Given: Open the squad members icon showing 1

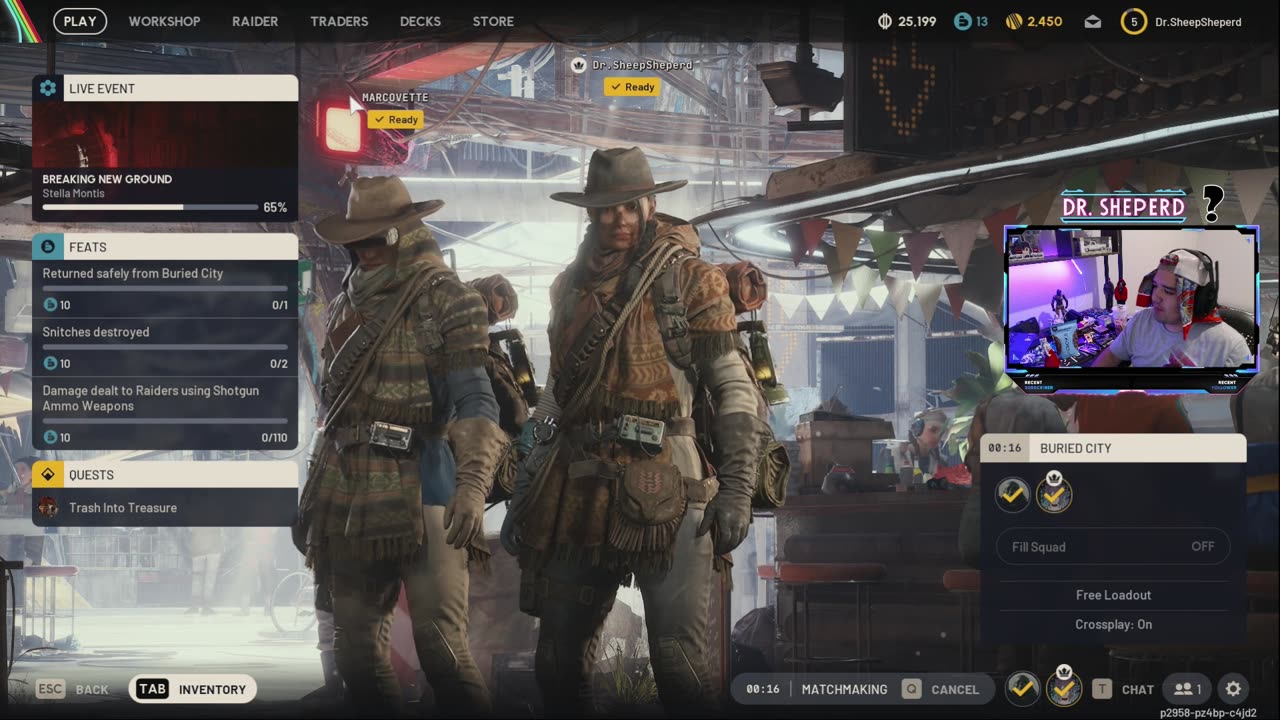Looking at the screenshot, I should 1187,689.
